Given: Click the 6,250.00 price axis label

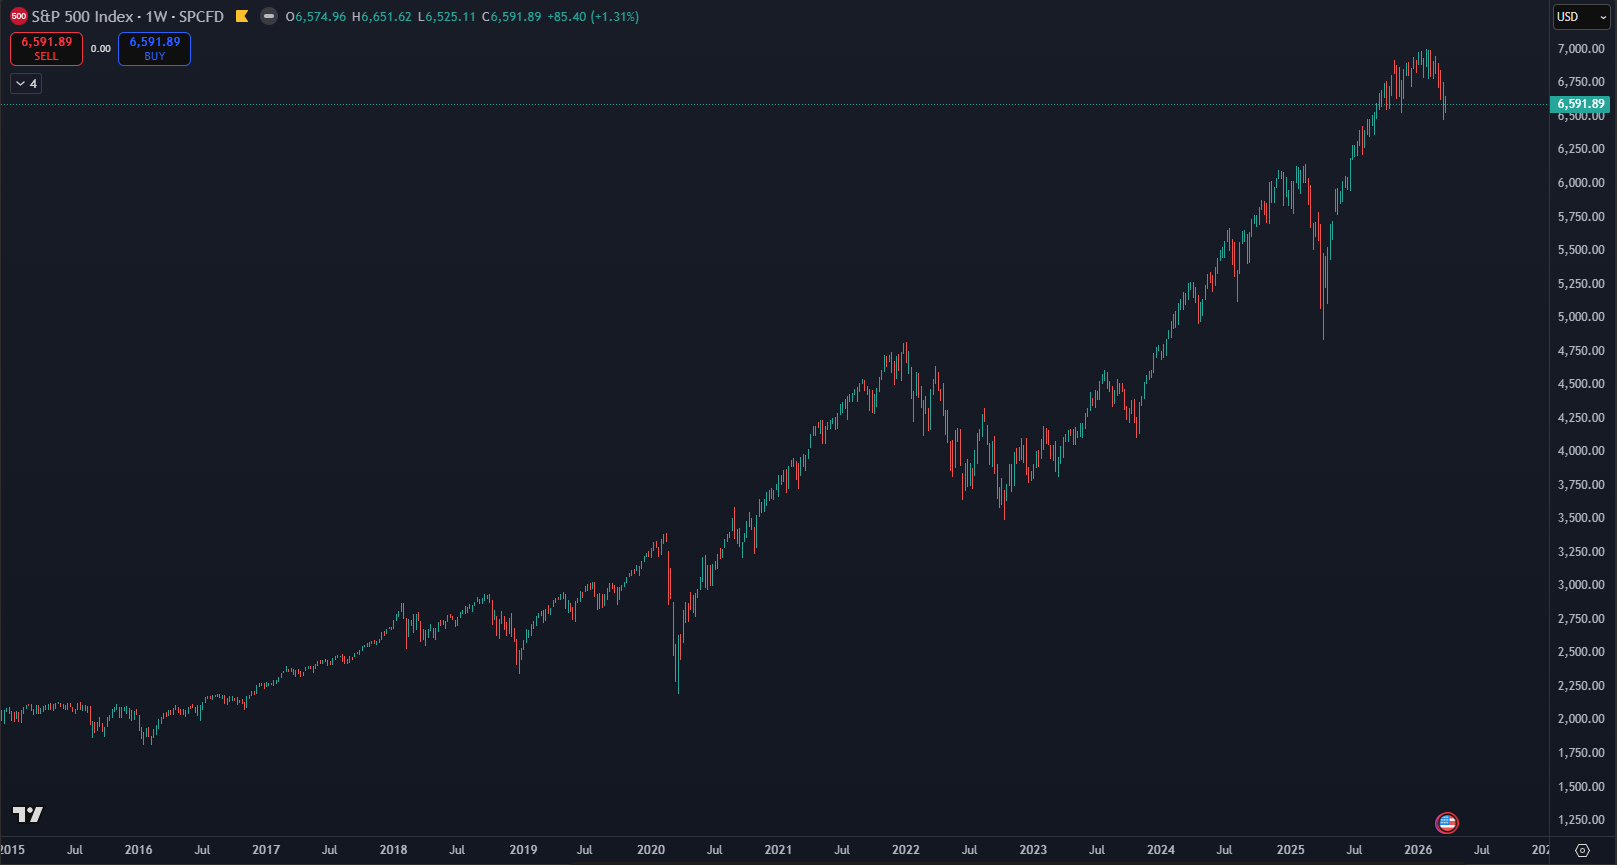Looking at the screenshot, I should [1581, 149].
